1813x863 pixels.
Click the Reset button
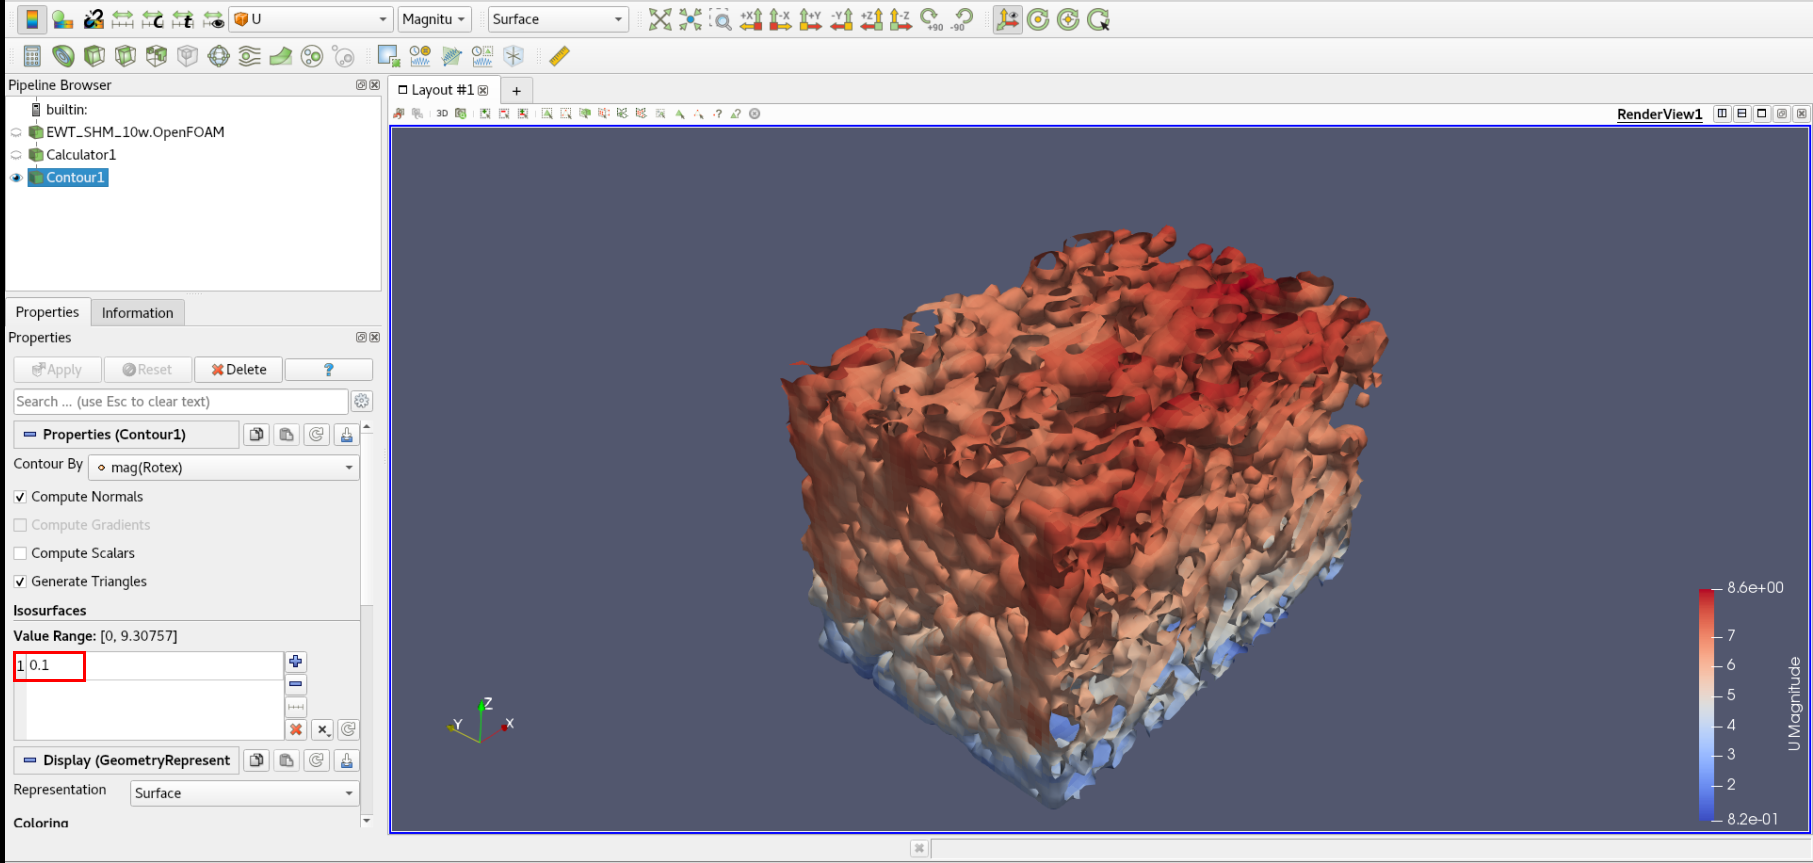pos(148,370)
